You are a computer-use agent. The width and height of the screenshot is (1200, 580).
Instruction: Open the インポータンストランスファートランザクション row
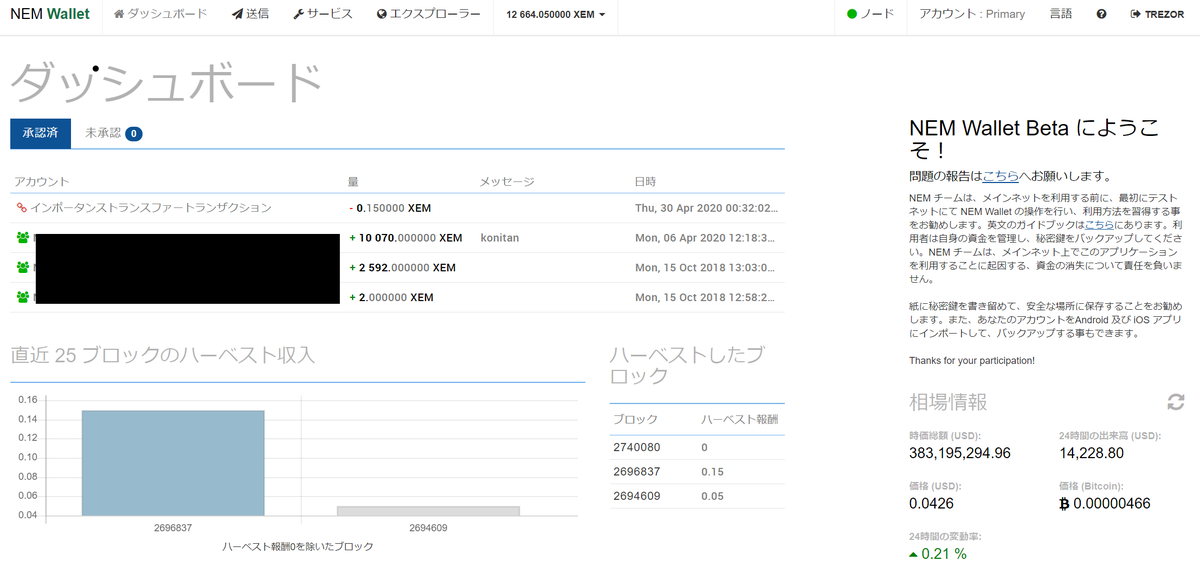(x=397, y=208)
